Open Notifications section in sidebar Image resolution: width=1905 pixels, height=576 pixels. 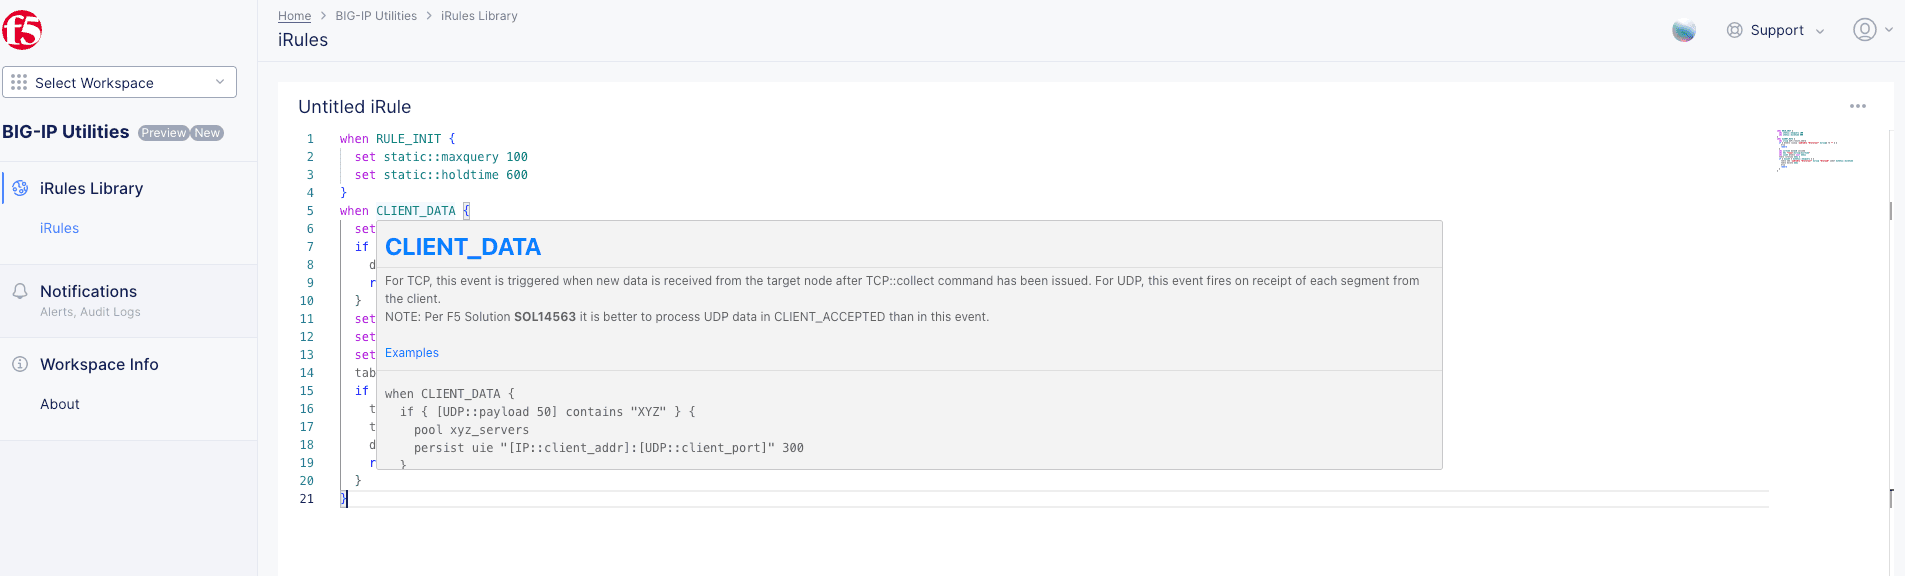[88, 291]
